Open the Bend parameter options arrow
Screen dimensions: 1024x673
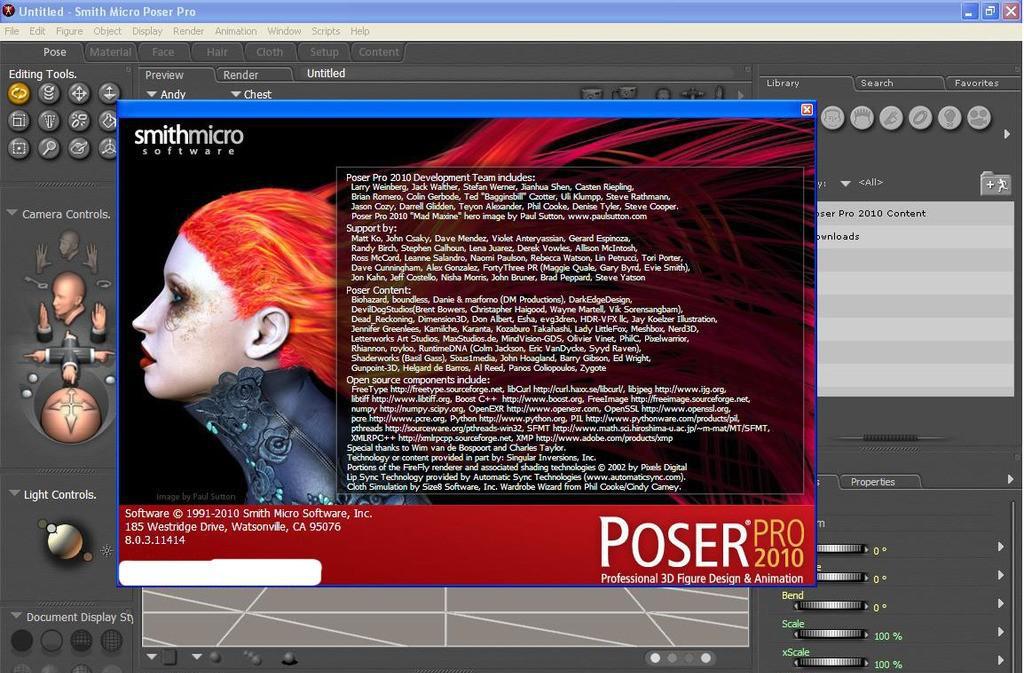tap(1000, 603)
